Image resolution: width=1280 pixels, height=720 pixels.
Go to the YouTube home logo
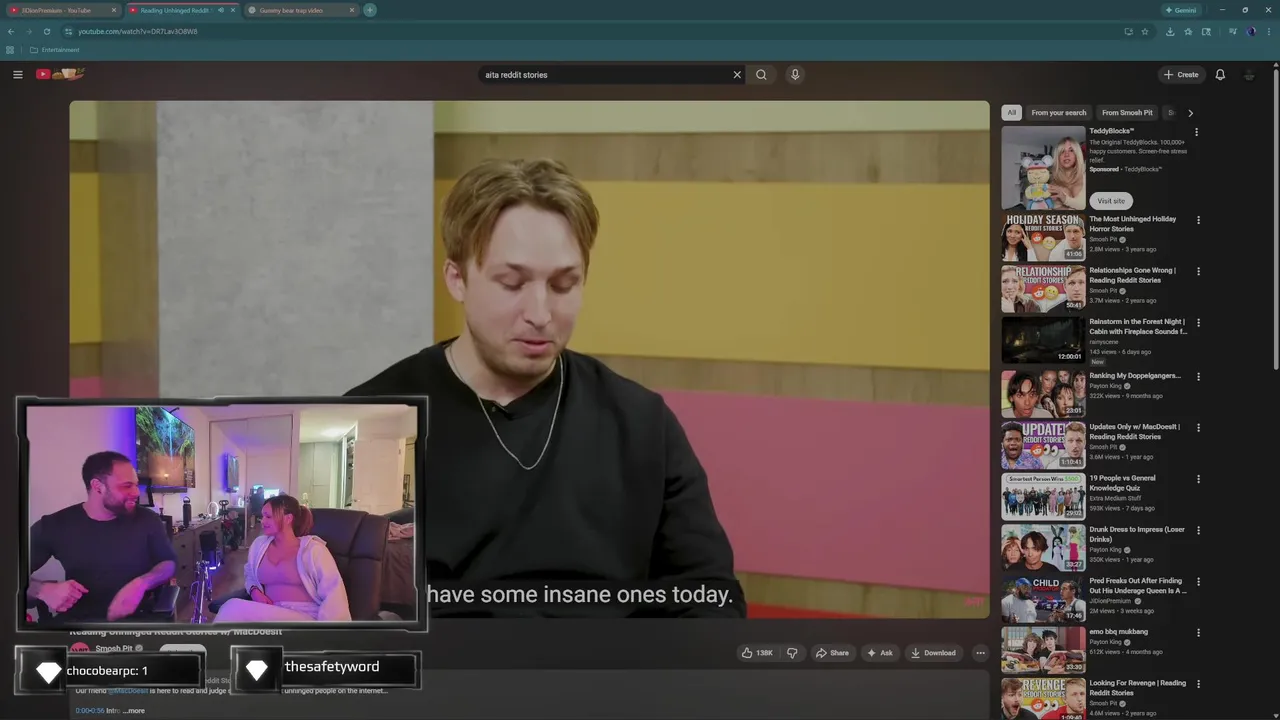[60, 74]
